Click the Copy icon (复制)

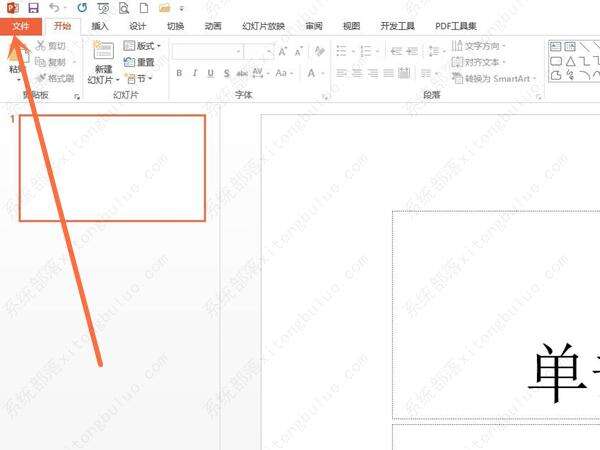pyautogui.click(x=41, y=62)
